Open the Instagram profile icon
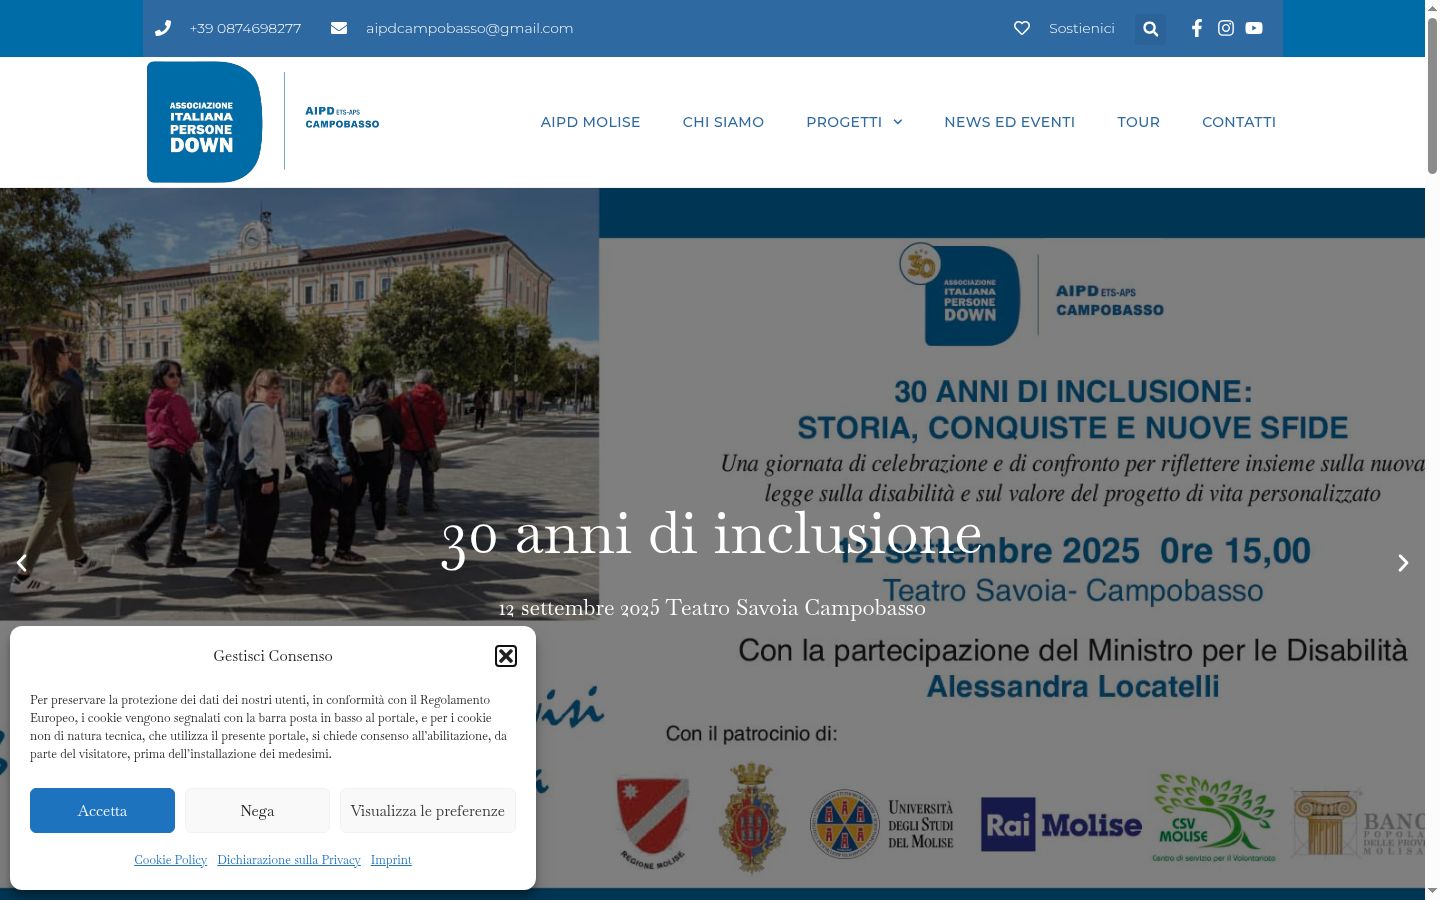Viewport: 1440px width, 900px height. (1226, 28)
